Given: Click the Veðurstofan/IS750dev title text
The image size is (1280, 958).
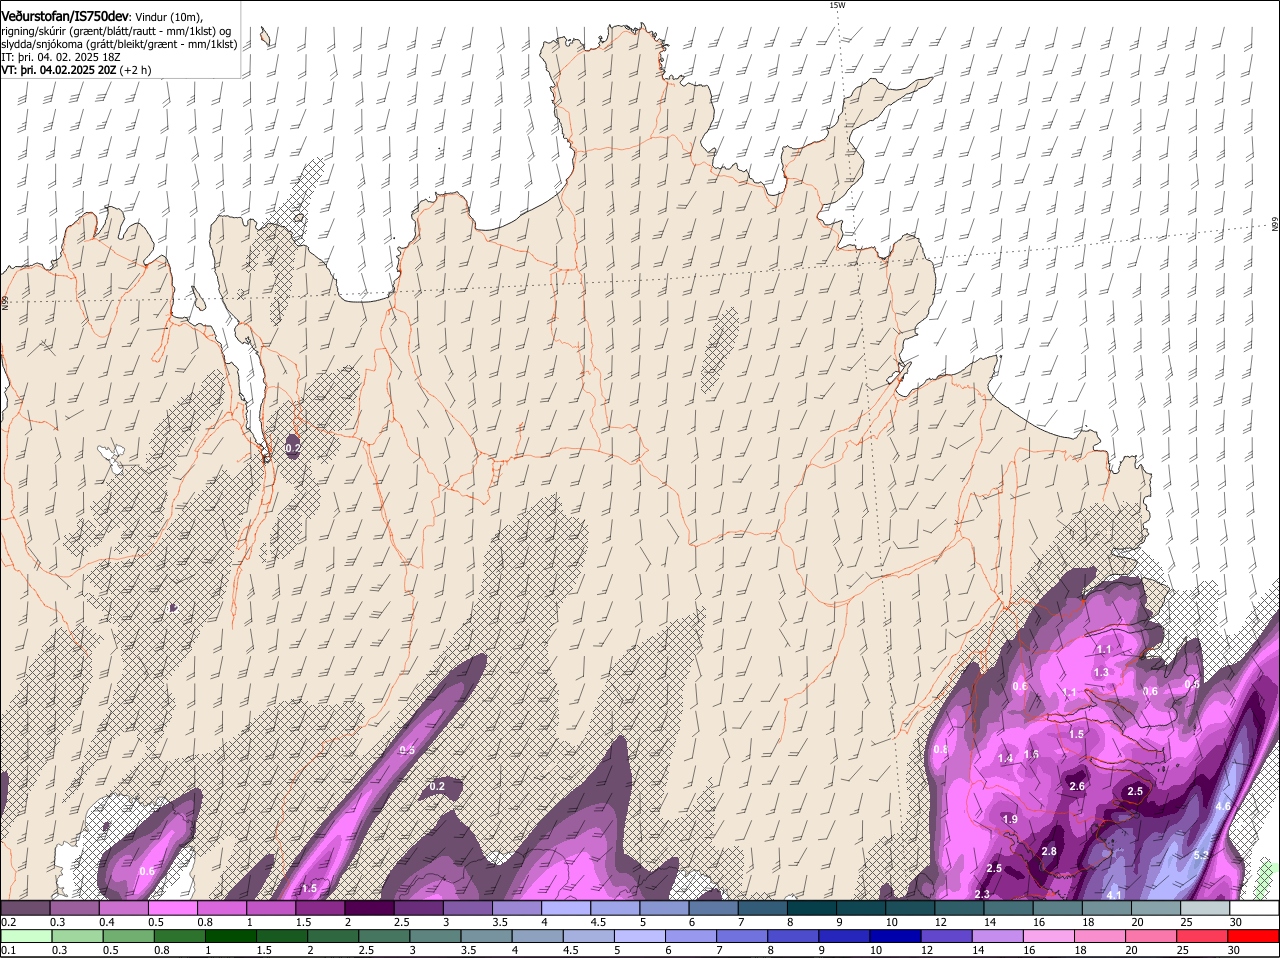Looking at the screenshot, I should tap(65, 16).
